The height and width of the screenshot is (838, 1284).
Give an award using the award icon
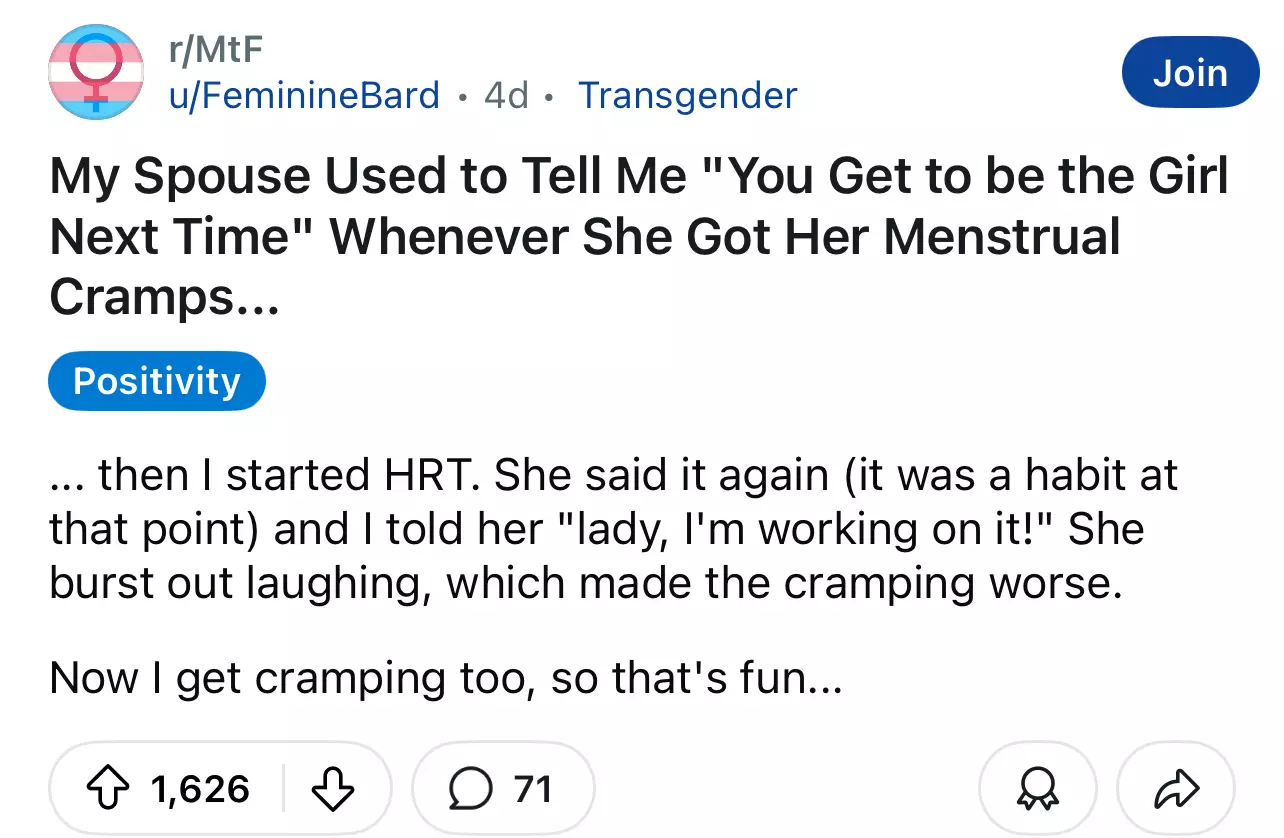tap(1037, 789)
